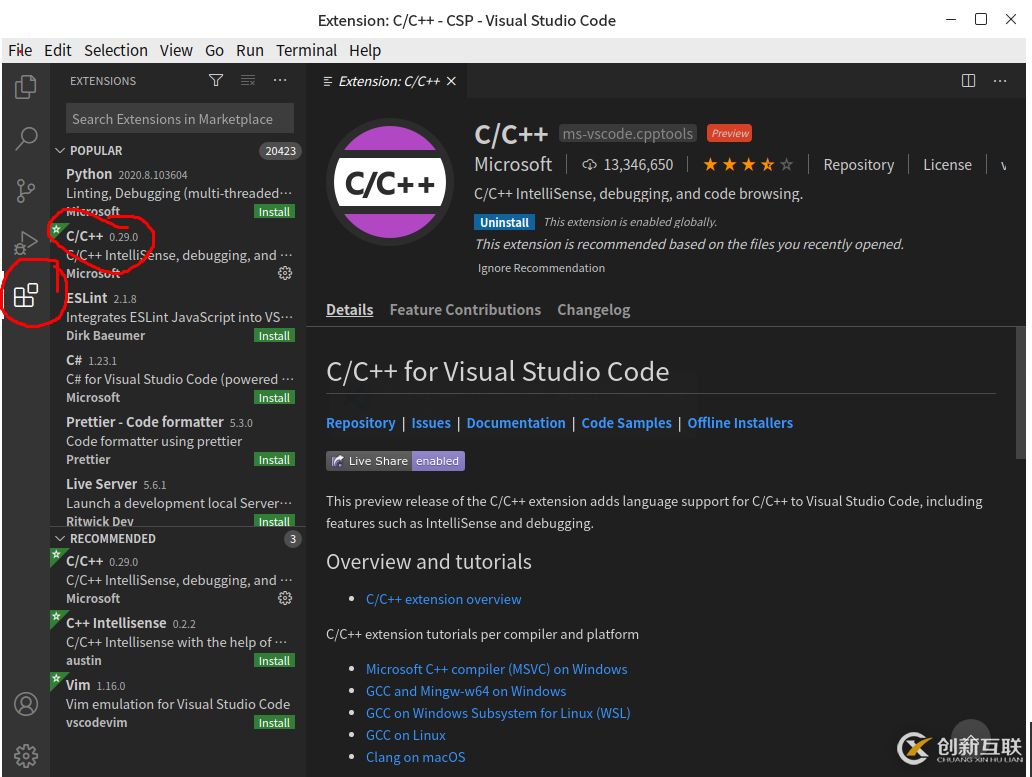
Task: Clear extensions search results icon
Action: [x=248, y=80]
